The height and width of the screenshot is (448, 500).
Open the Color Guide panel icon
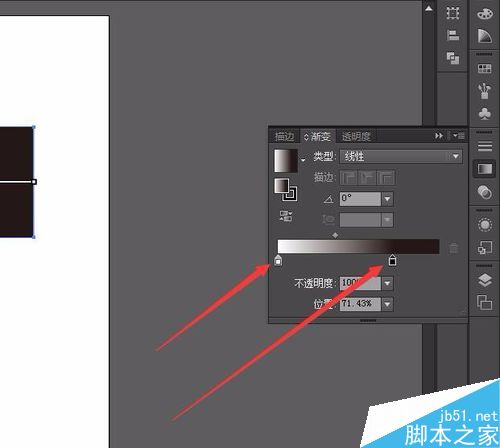click(485, 36)
